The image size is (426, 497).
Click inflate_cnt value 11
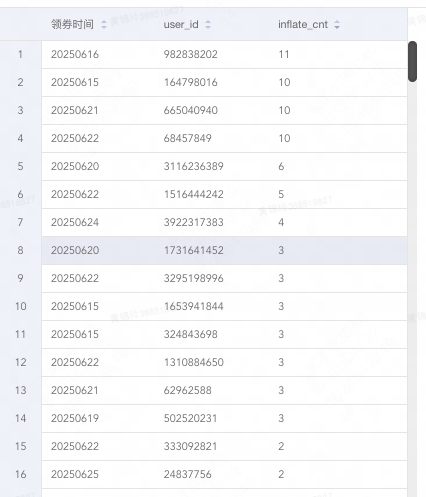click(x=284, y=54)
